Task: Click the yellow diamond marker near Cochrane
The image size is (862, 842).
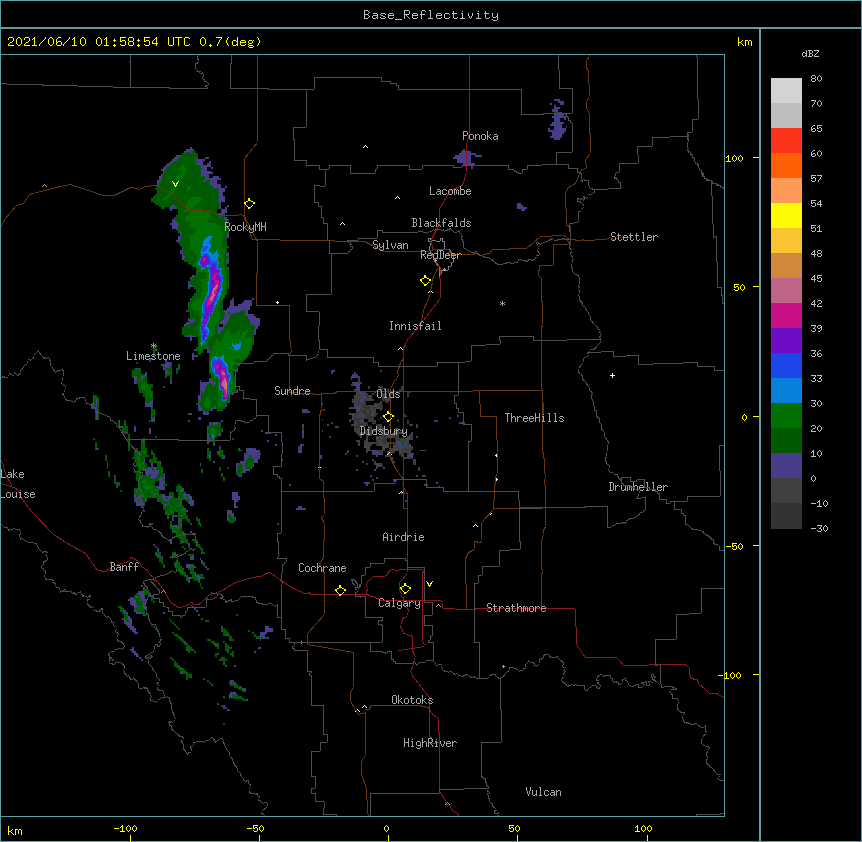Action: (x=340, y=590)
